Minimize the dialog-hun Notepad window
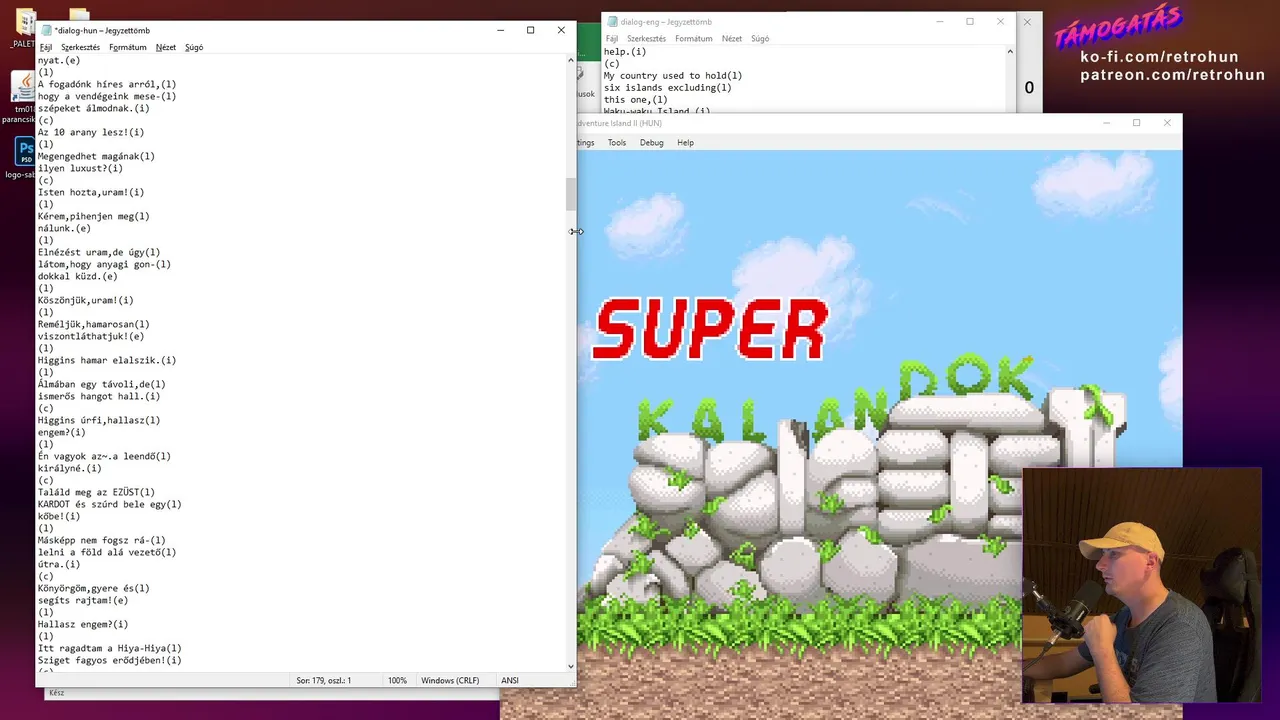The width and height of the screenshot is (1280, 720). pyautogui.click(x=500, y=30)
